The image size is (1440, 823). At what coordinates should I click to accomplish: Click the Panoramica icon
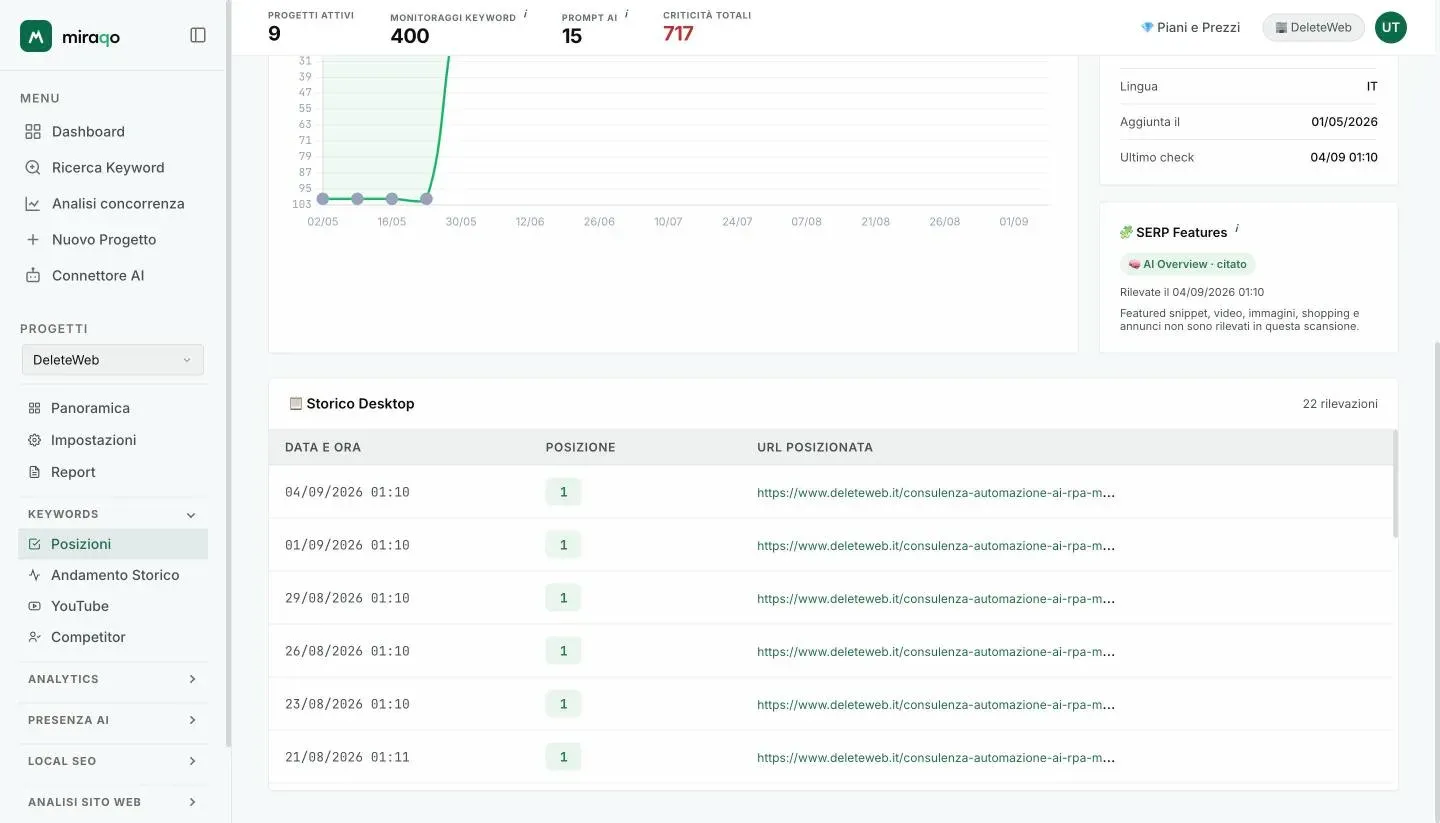34,408
